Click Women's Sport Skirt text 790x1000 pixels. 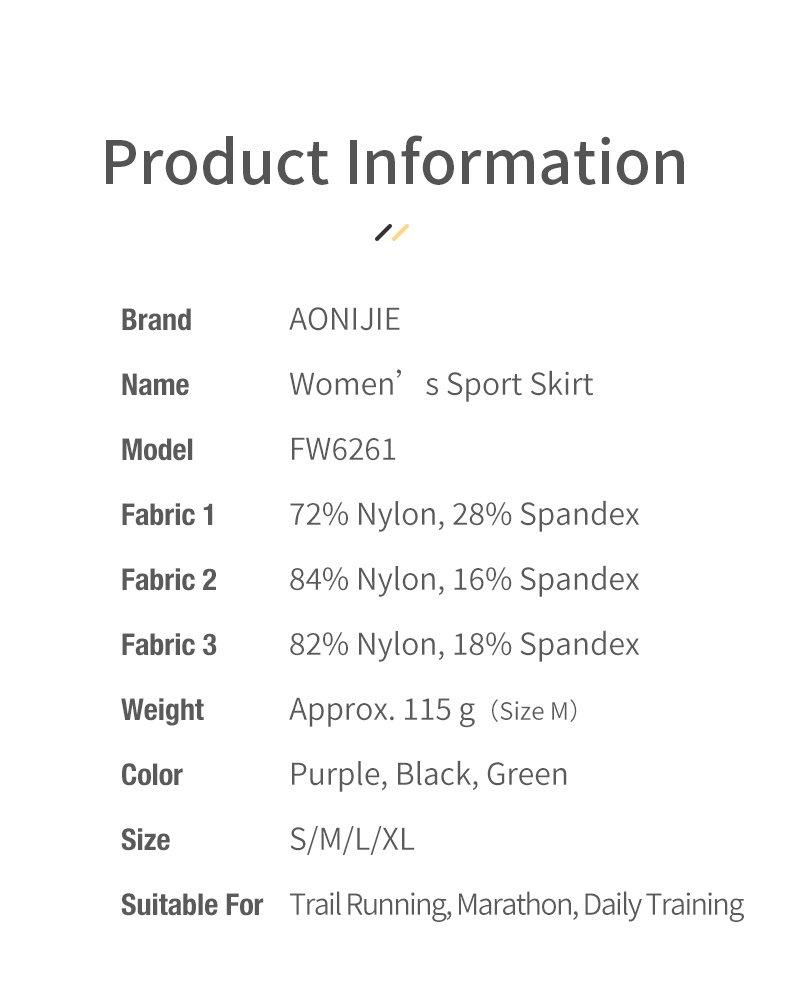[x=441, y=384]
